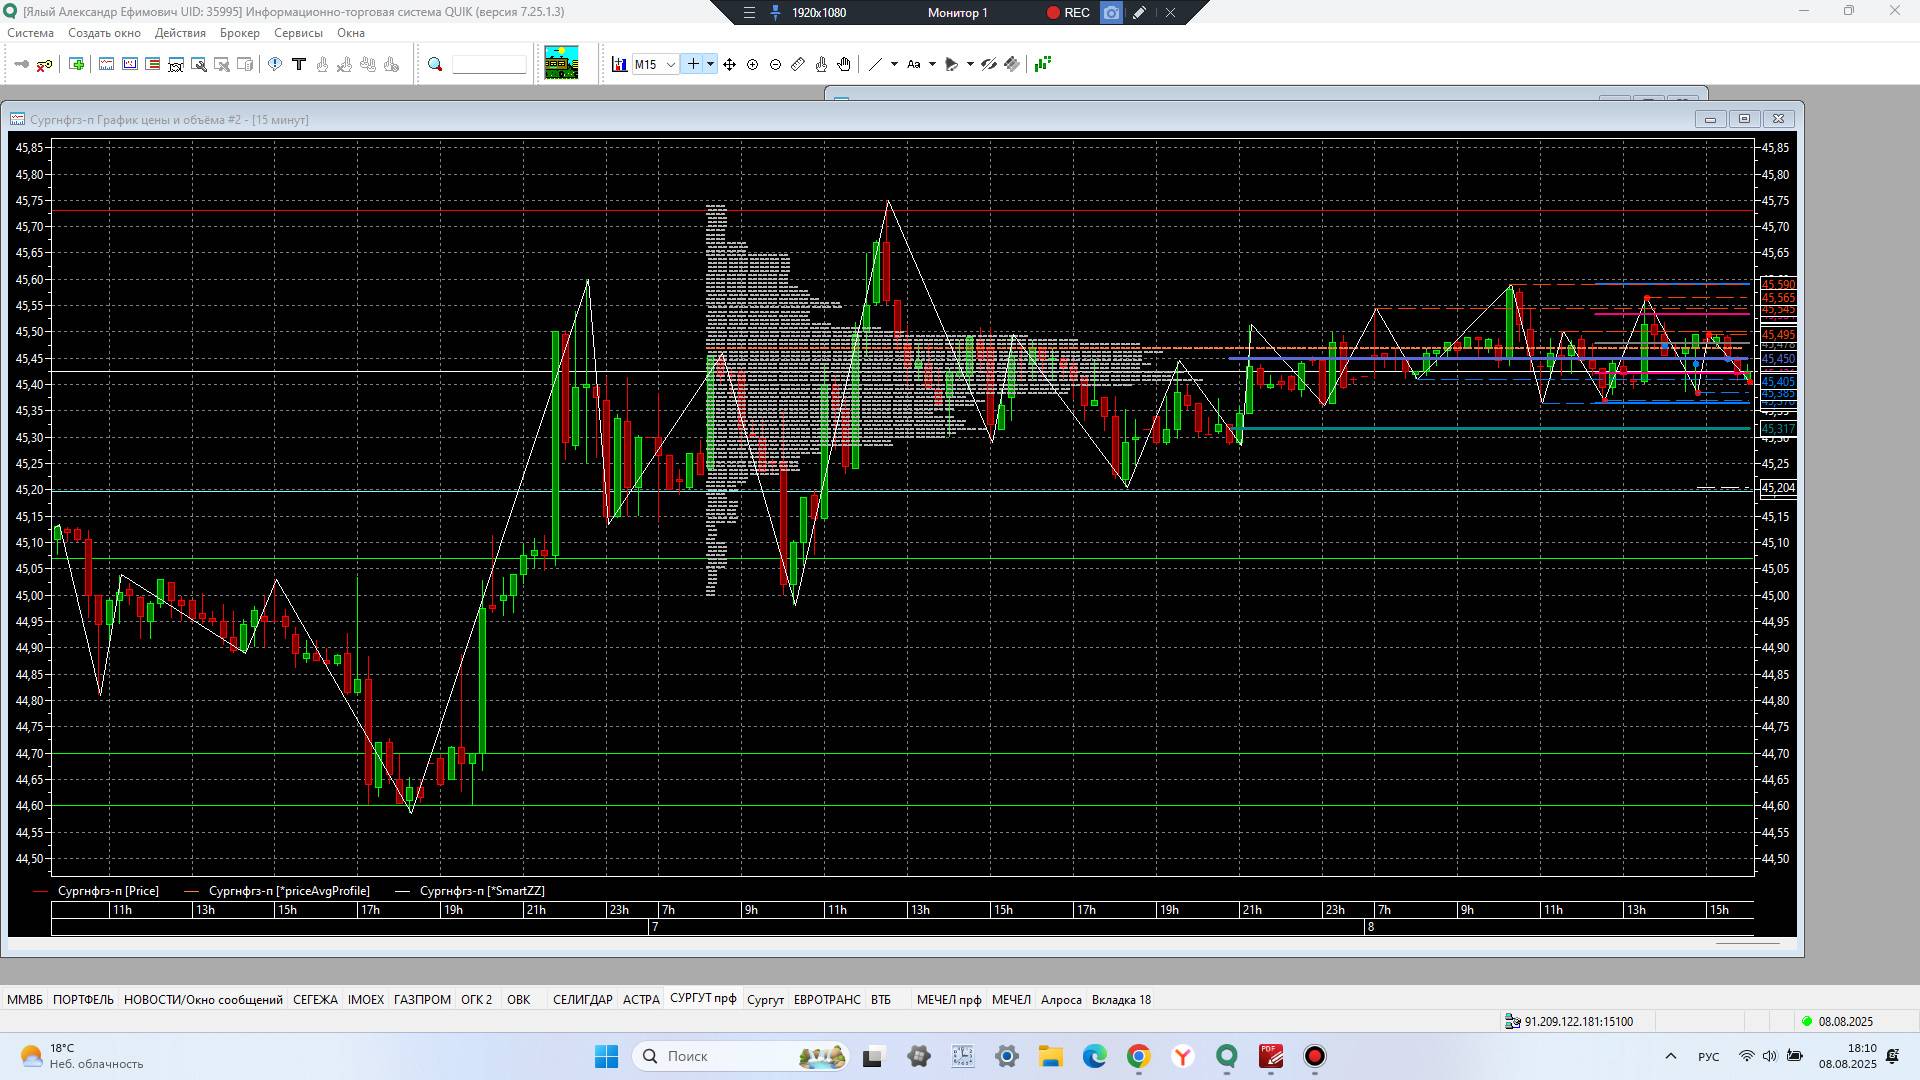Select the move chart crosshair-arrows tool

(x=729, y=64)
